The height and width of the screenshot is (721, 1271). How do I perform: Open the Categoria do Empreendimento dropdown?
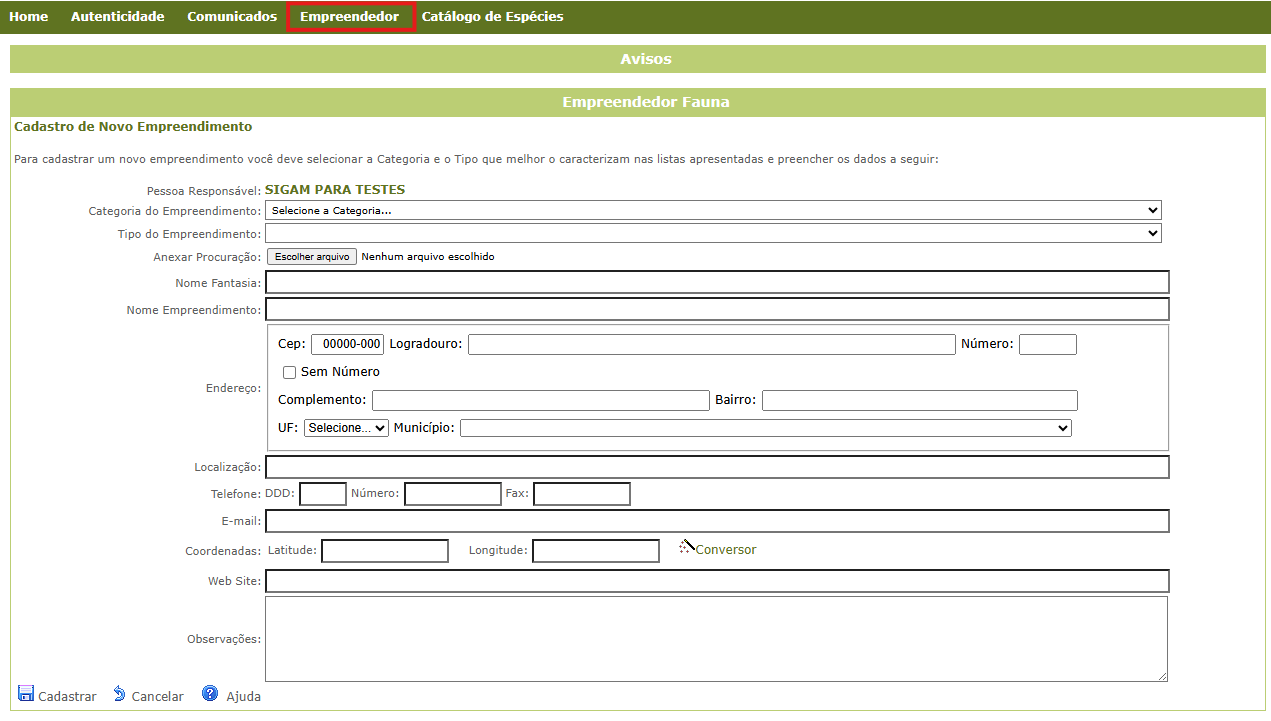point(713,210)
